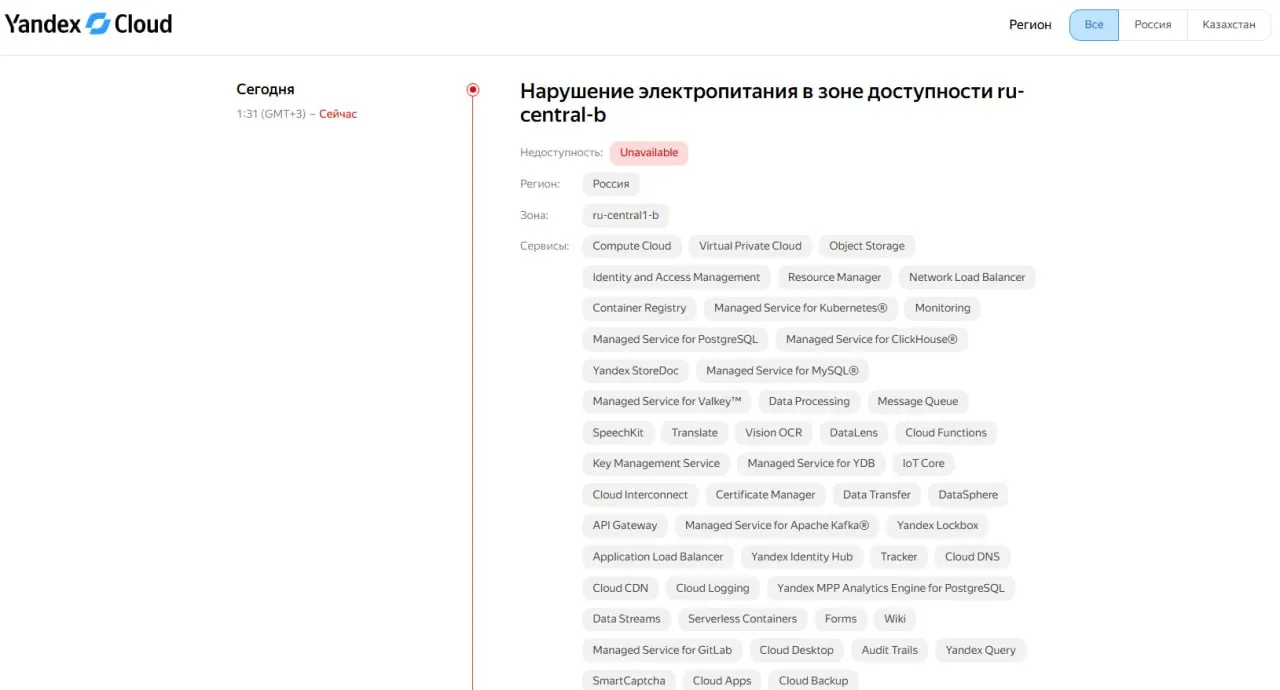
Task: Click Managed Service for MySQL tag
Action: [783, 370]
